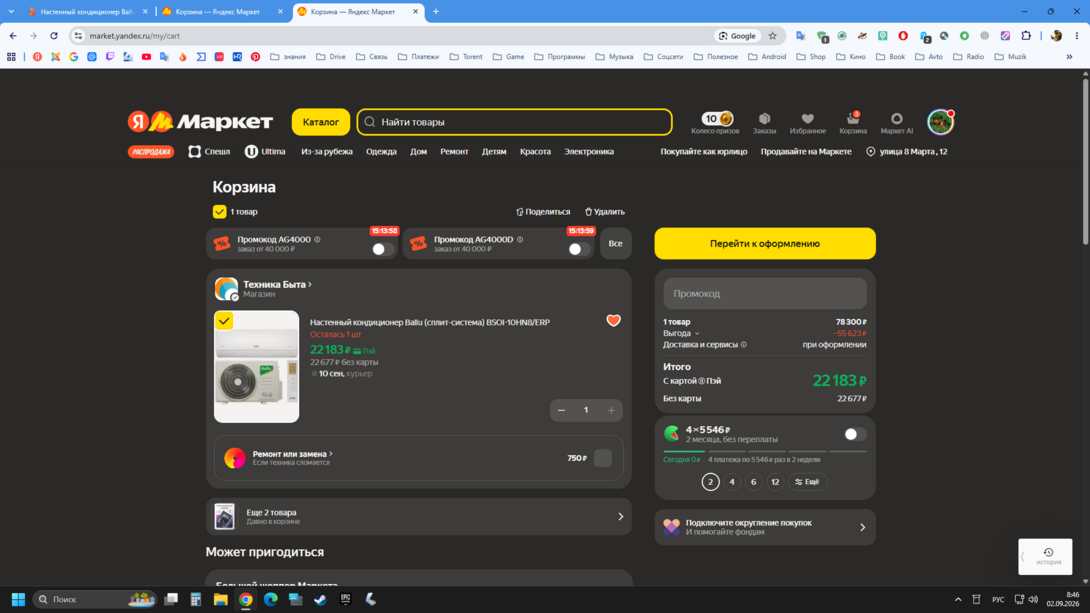Enable the 4×5546 ₽ split payment toggle
The image size is (1090, 613).
[x=854, y=434]
